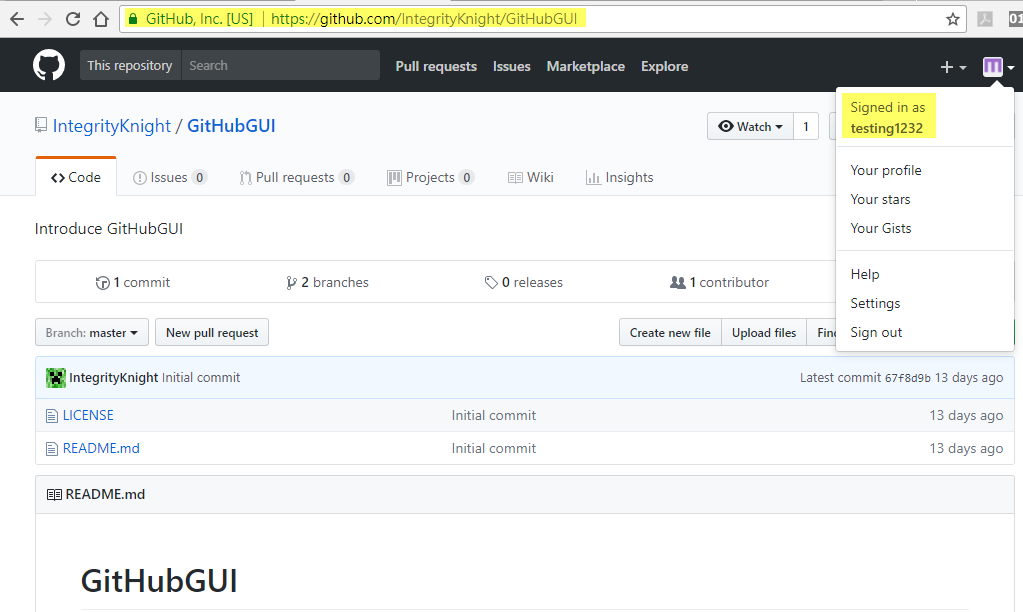Click the browser forward arrow
The image size is (1023, 612).
[x=45, y=19]
